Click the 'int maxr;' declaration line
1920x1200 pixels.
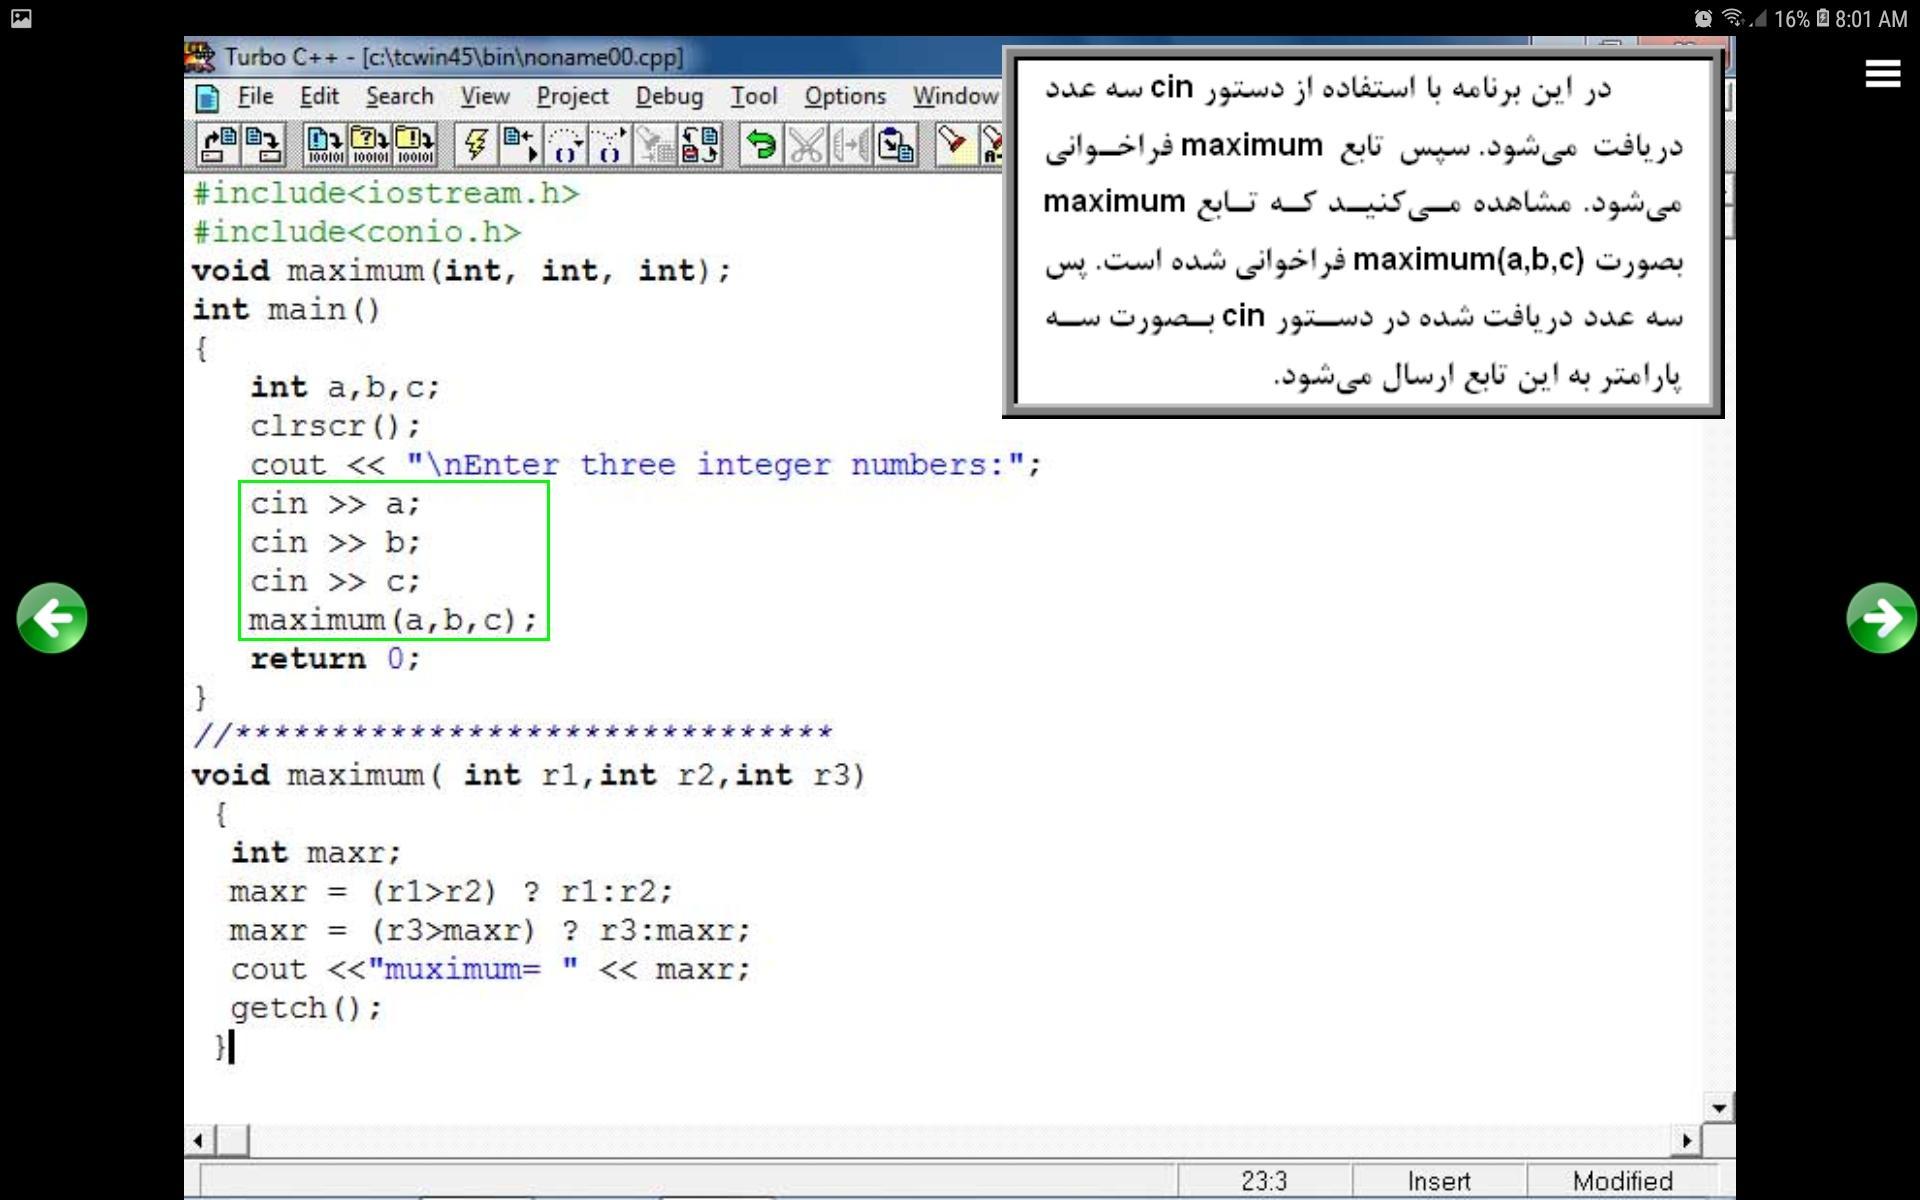(x=316, y=853)
